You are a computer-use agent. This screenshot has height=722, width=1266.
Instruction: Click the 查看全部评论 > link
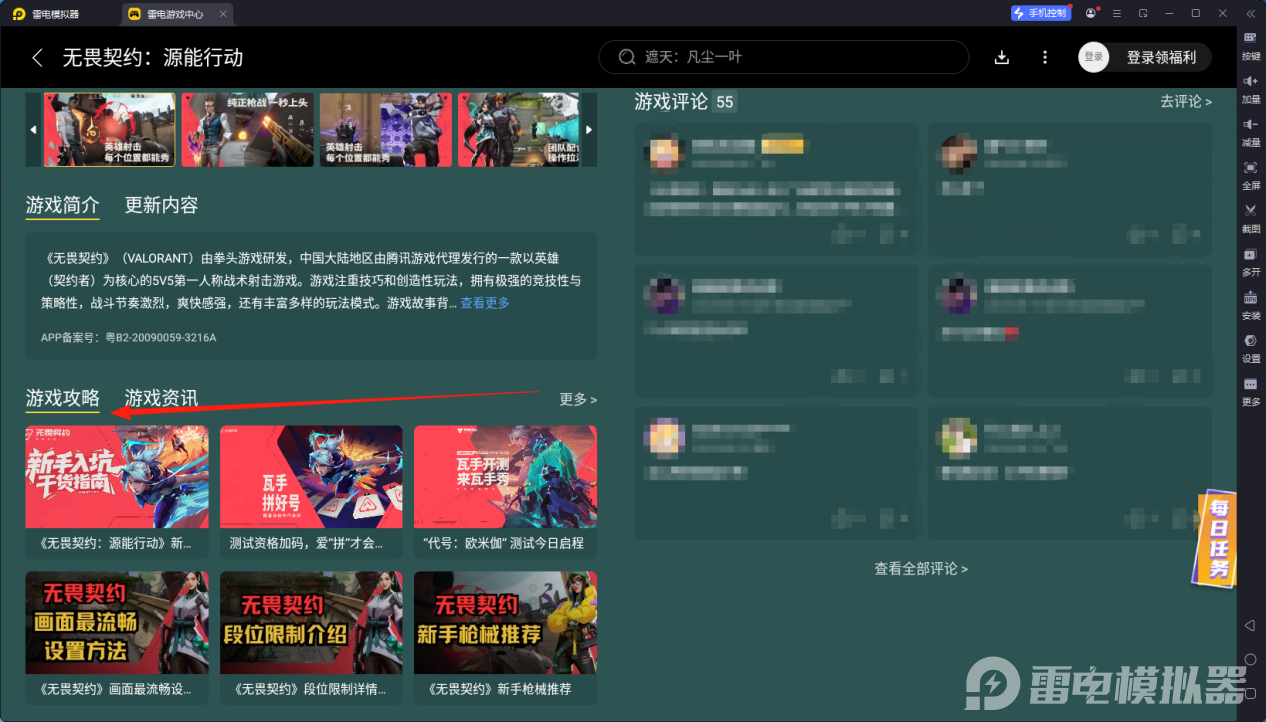[x=921, y=568]
